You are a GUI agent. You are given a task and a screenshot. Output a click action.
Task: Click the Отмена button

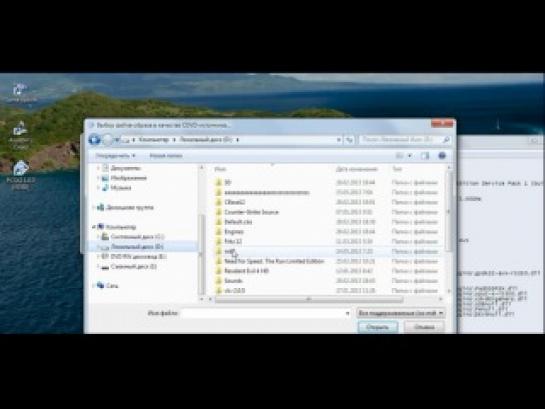(x=424, y=327)
